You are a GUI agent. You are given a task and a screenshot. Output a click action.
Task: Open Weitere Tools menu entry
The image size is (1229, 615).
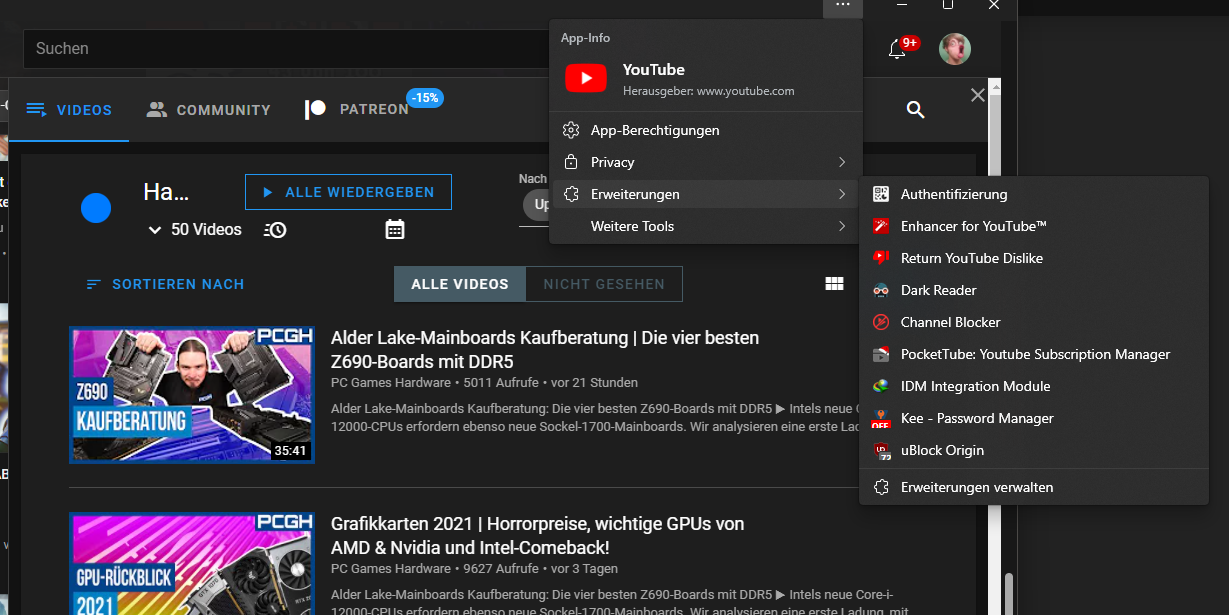706,226
